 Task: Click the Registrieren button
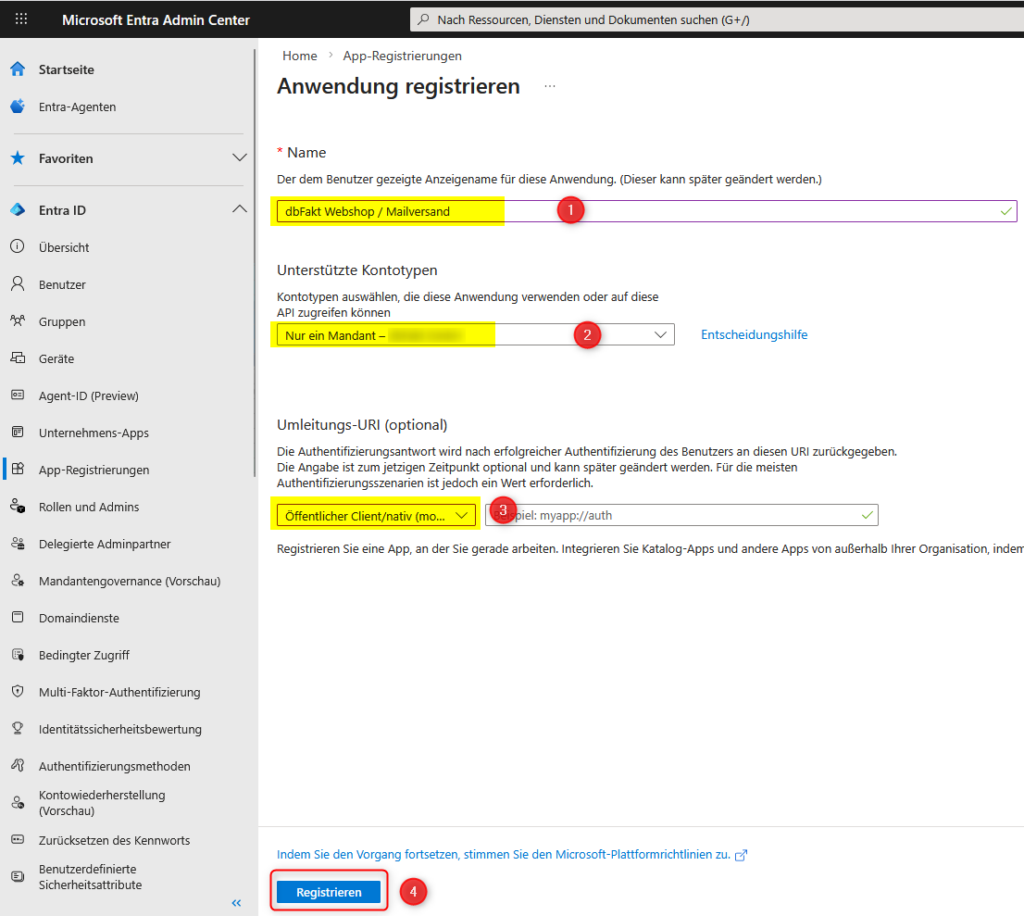tap(329, 892)
